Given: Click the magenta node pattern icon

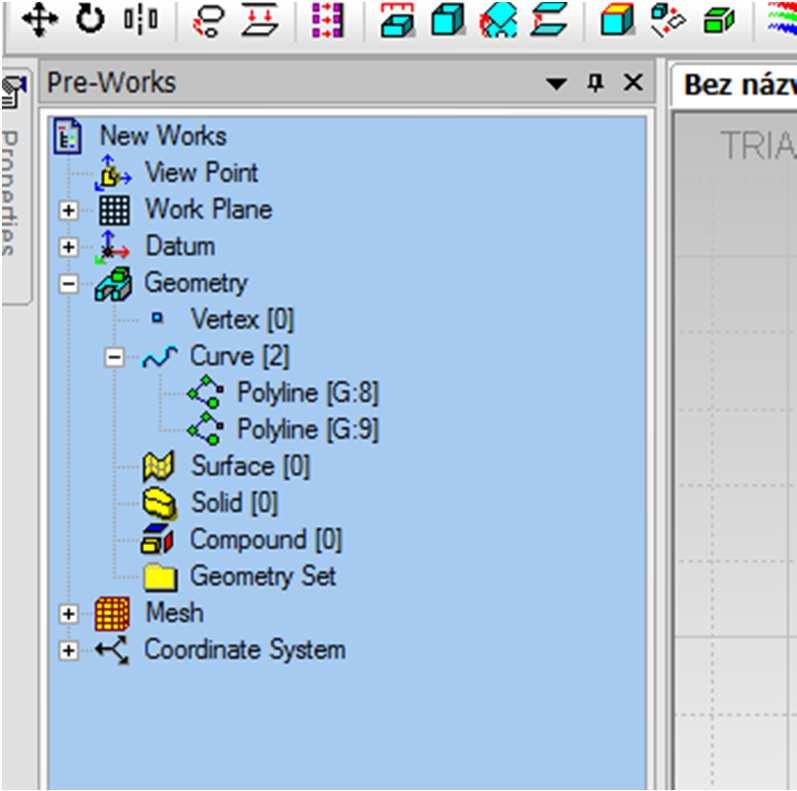Looking at the screenshot, I should click(328, 20).
